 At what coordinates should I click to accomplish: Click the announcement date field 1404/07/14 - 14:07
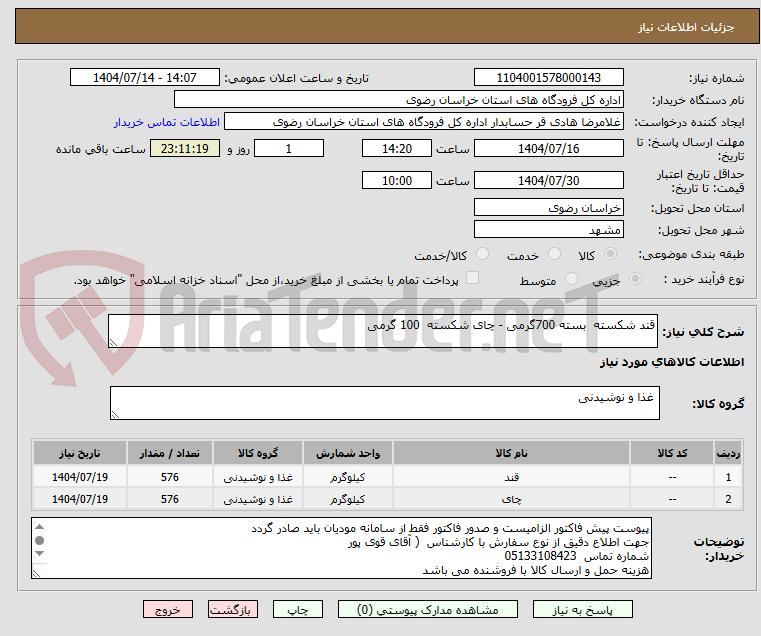point(145,78)
